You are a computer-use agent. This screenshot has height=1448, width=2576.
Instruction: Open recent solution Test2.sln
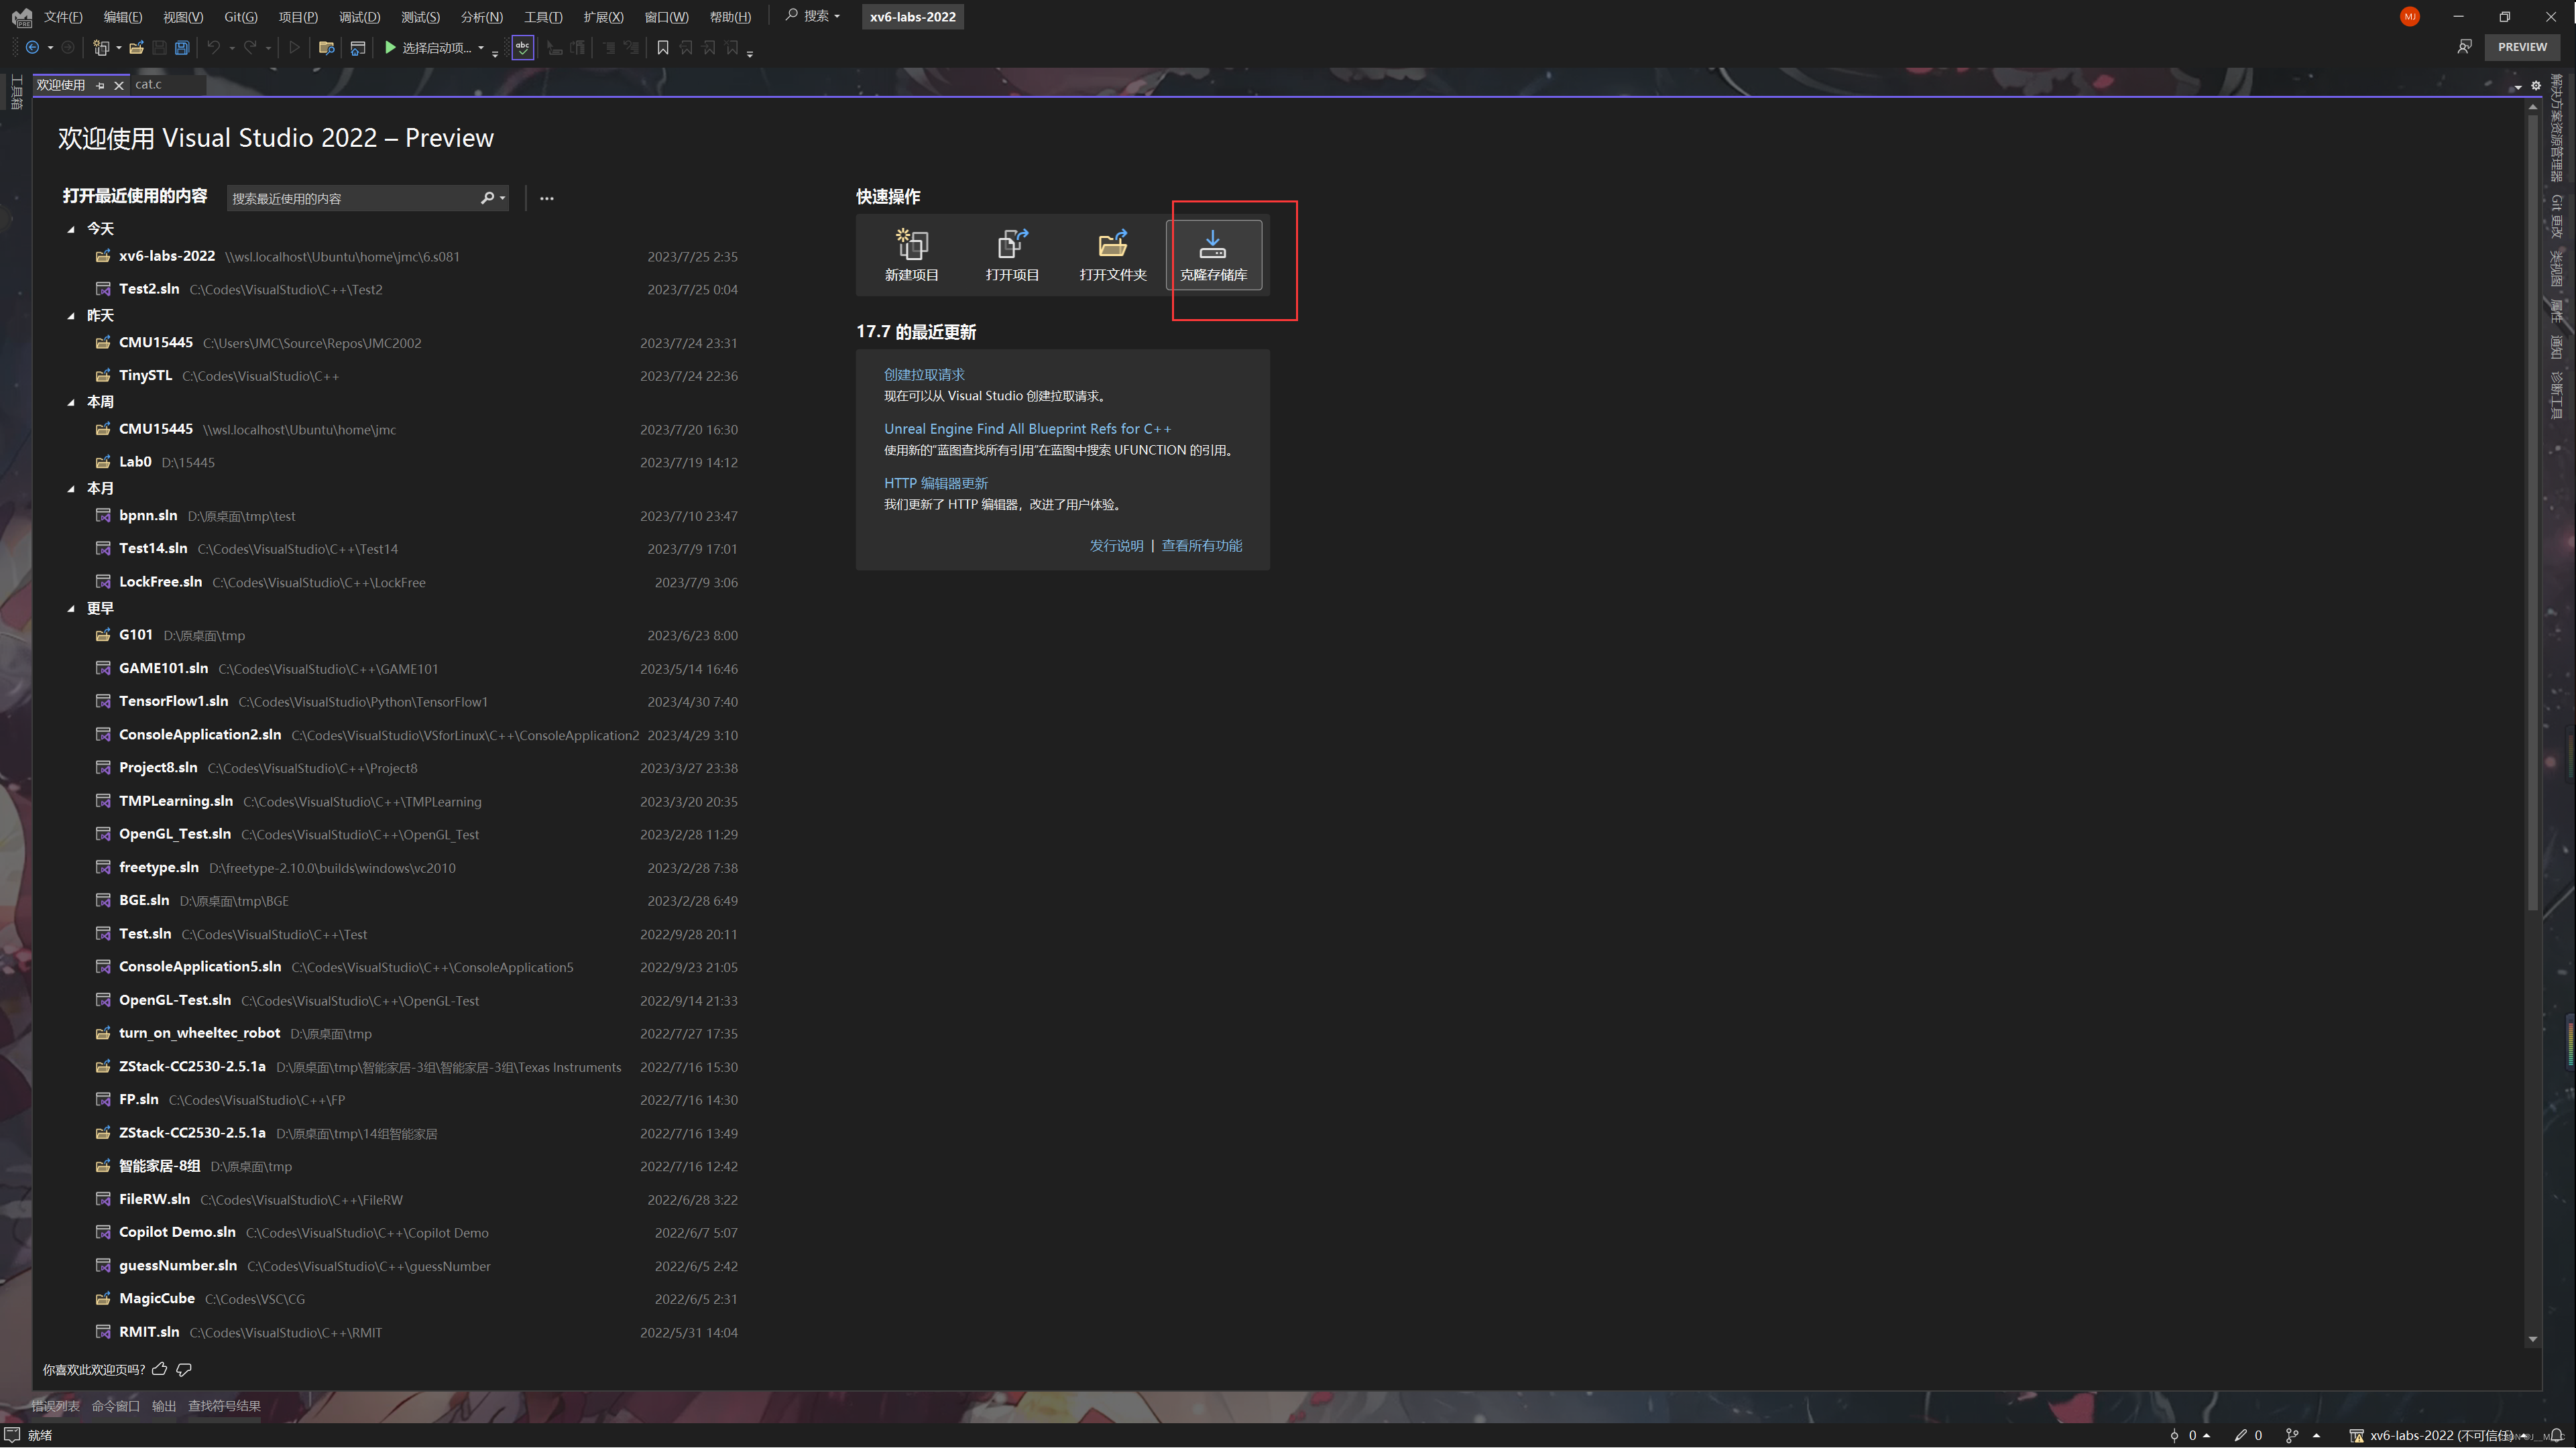[416, 289]
